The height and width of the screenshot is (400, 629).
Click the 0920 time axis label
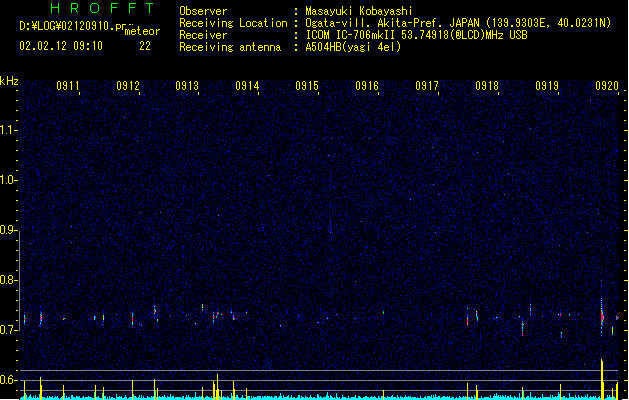(607, 86)
